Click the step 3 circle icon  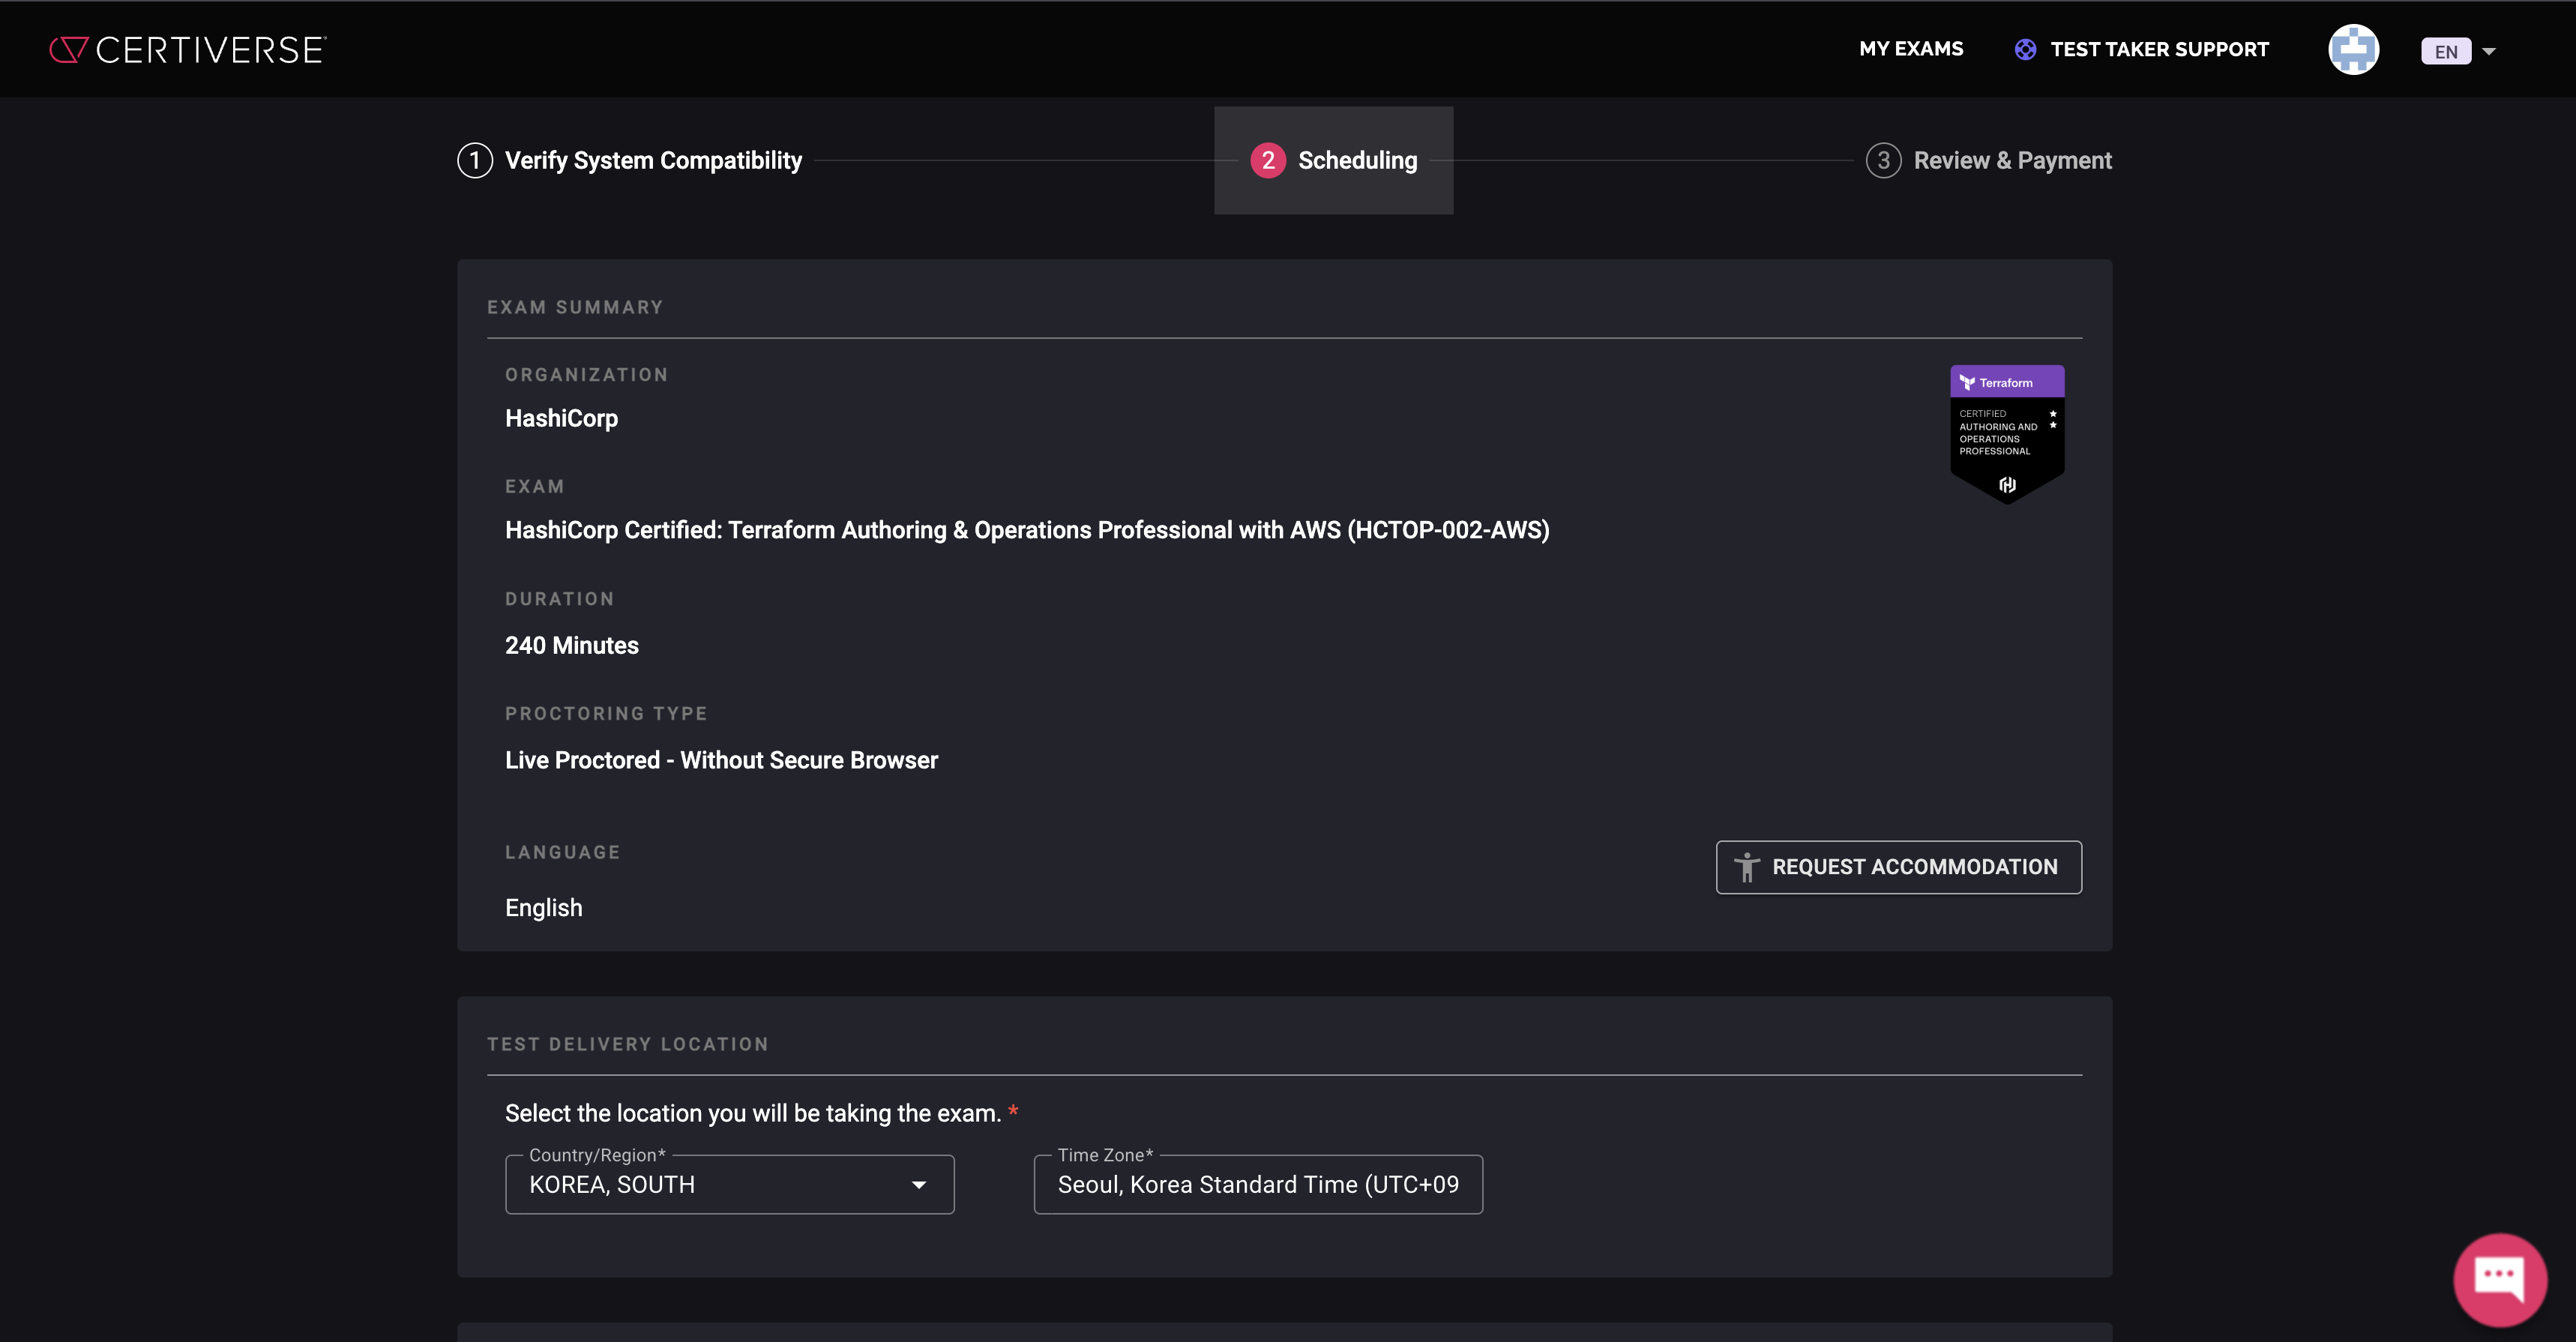click(1883, 161)
